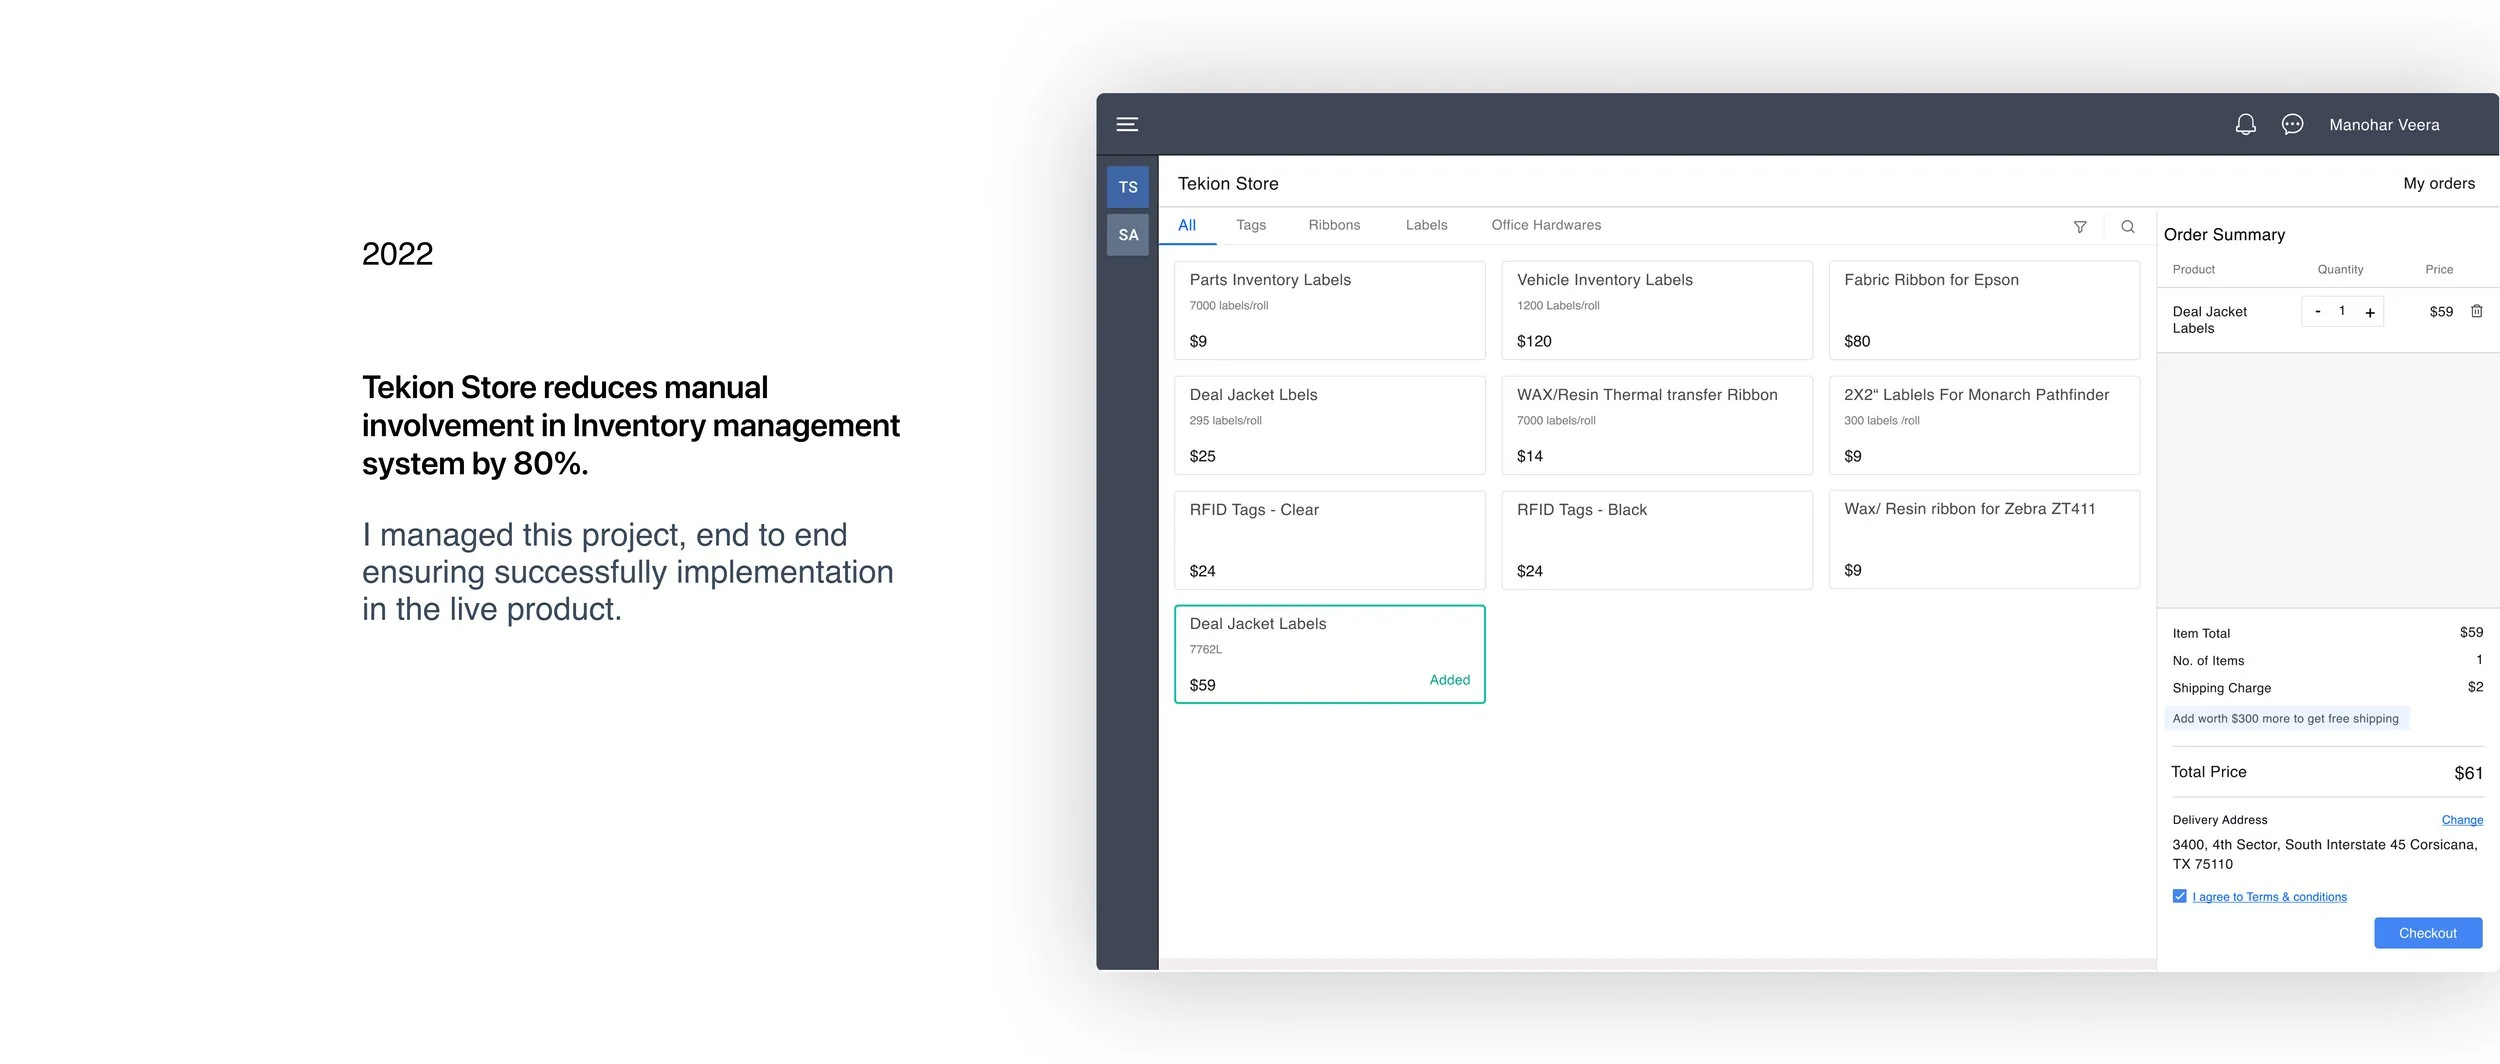Open Manohar Veera user profile
The width and height of the screenshot is (2500, 1064).
2384,125
